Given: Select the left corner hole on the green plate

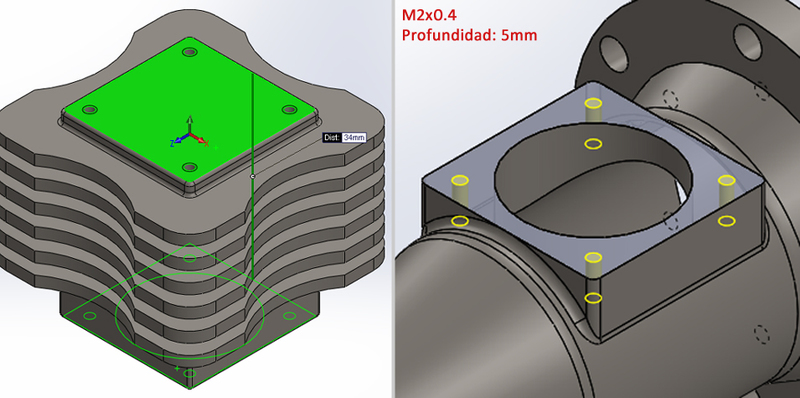Looking at the screenshot, I should 90,110.
